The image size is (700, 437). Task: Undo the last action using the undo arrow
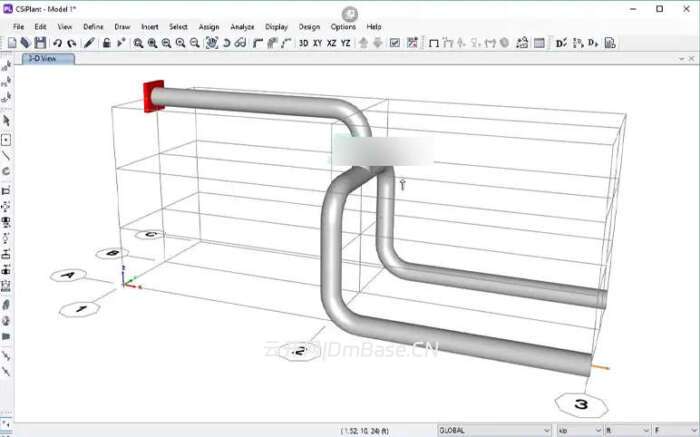click(57, 43)
